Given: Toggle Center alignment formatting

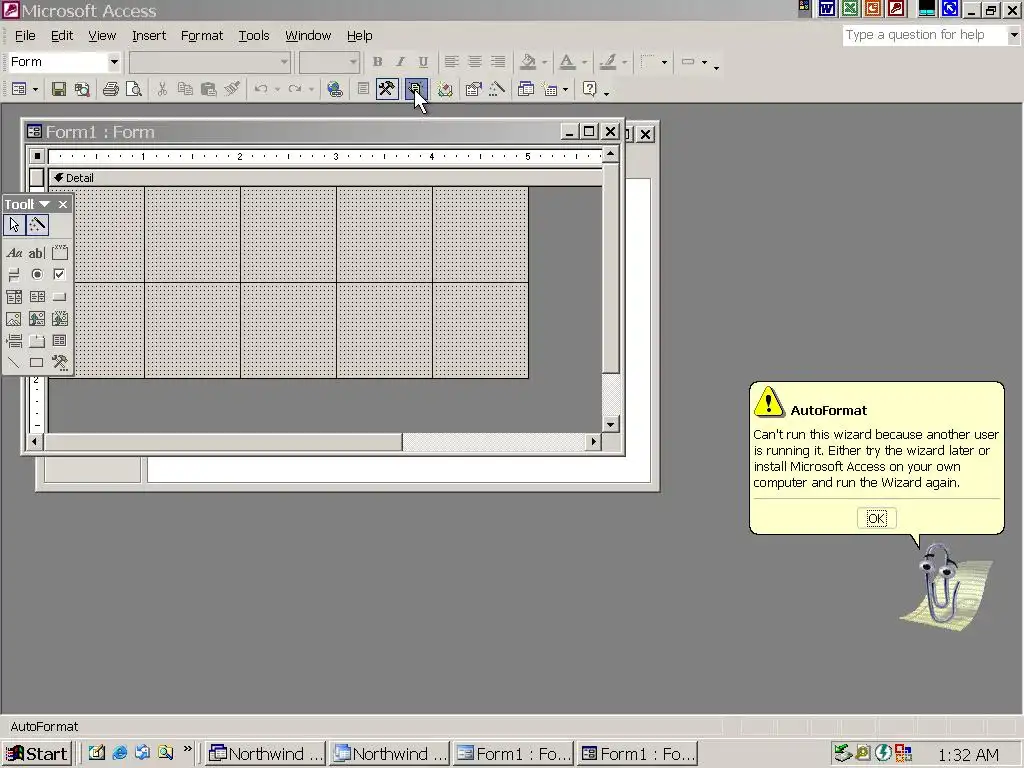Looking at the screenshot, I should click(x=475, y=62).
